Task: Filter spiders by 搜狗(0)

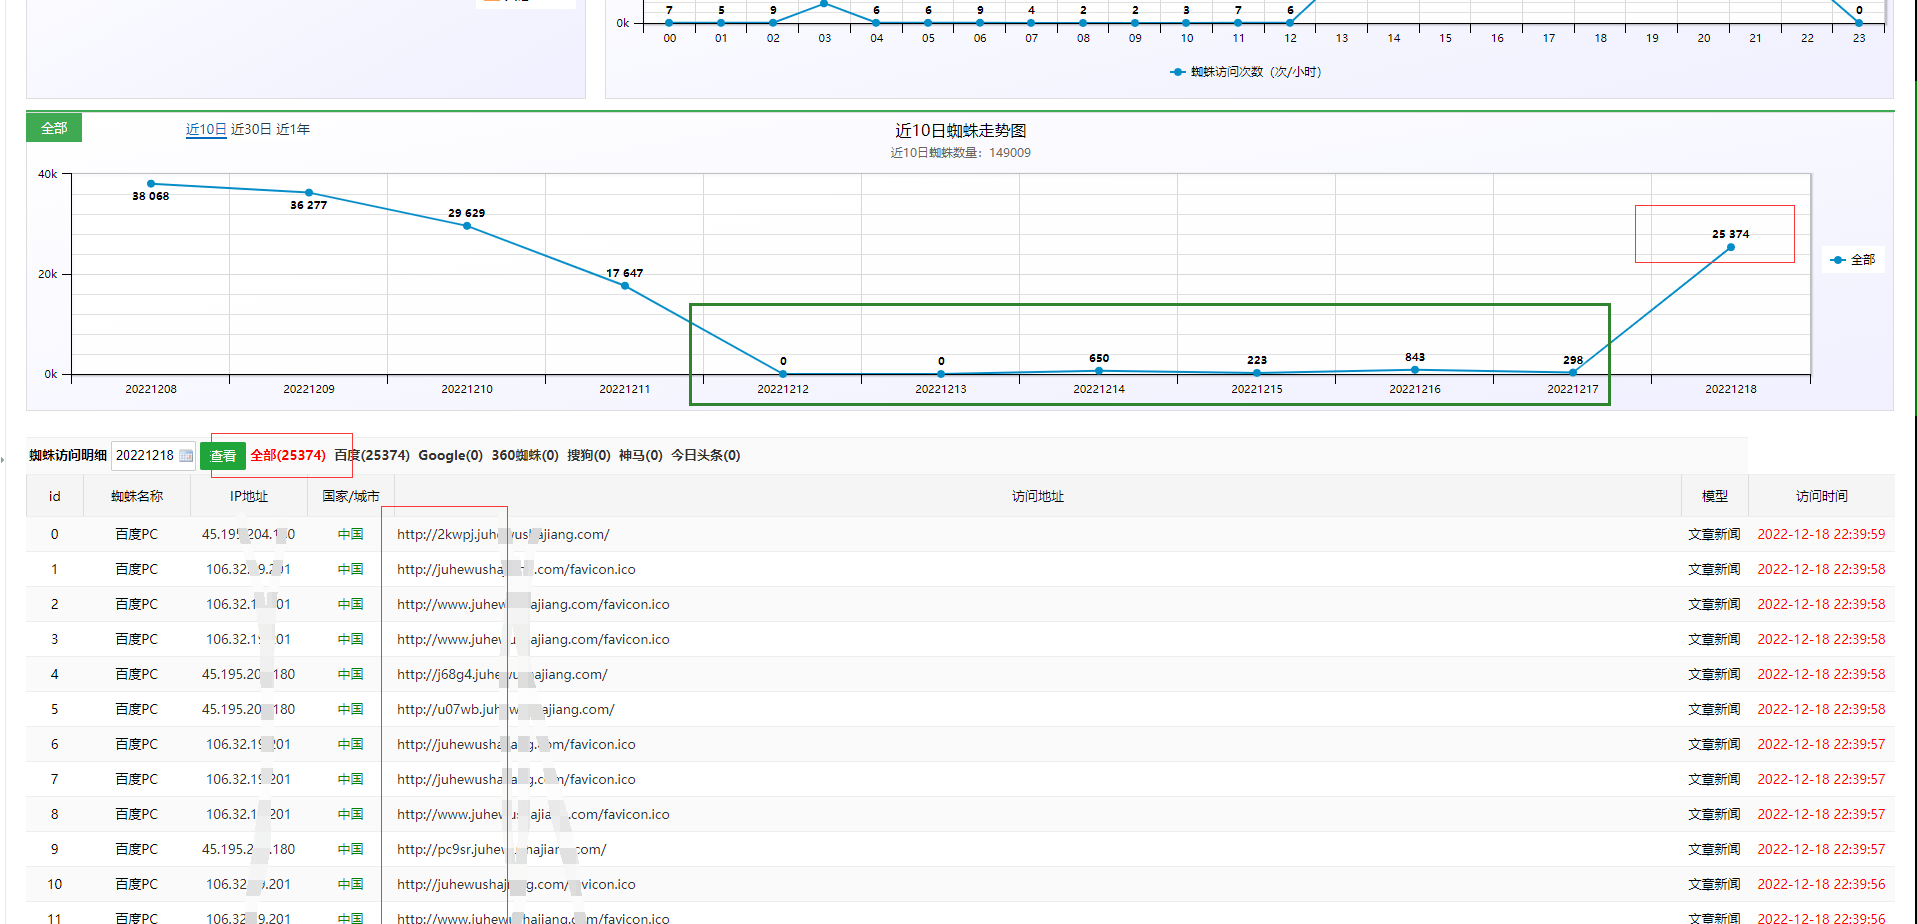Action: (589, 455)
